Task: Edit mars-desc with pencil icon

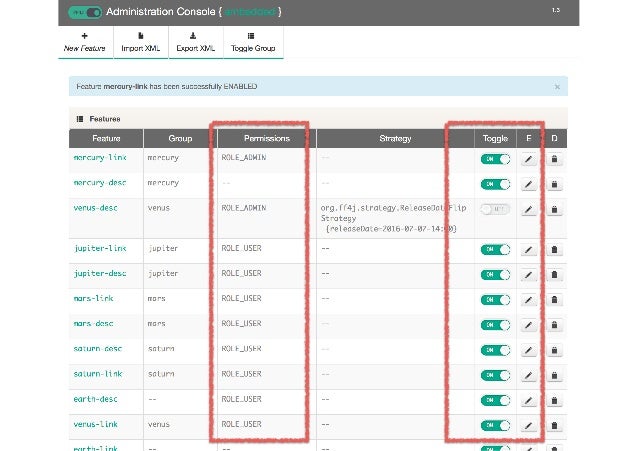Action: pyautogui.click(x=529, y=325)
